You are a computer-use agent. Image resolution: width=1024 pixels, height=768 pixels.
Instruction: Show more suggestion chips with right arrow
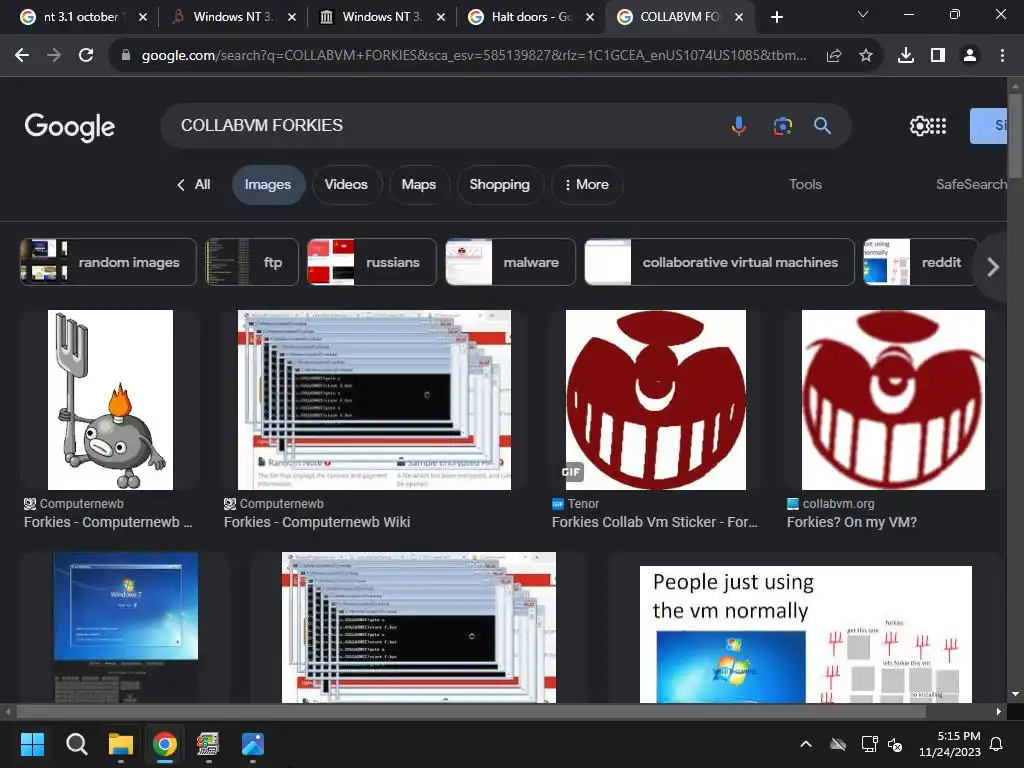(x=993, y=266)
